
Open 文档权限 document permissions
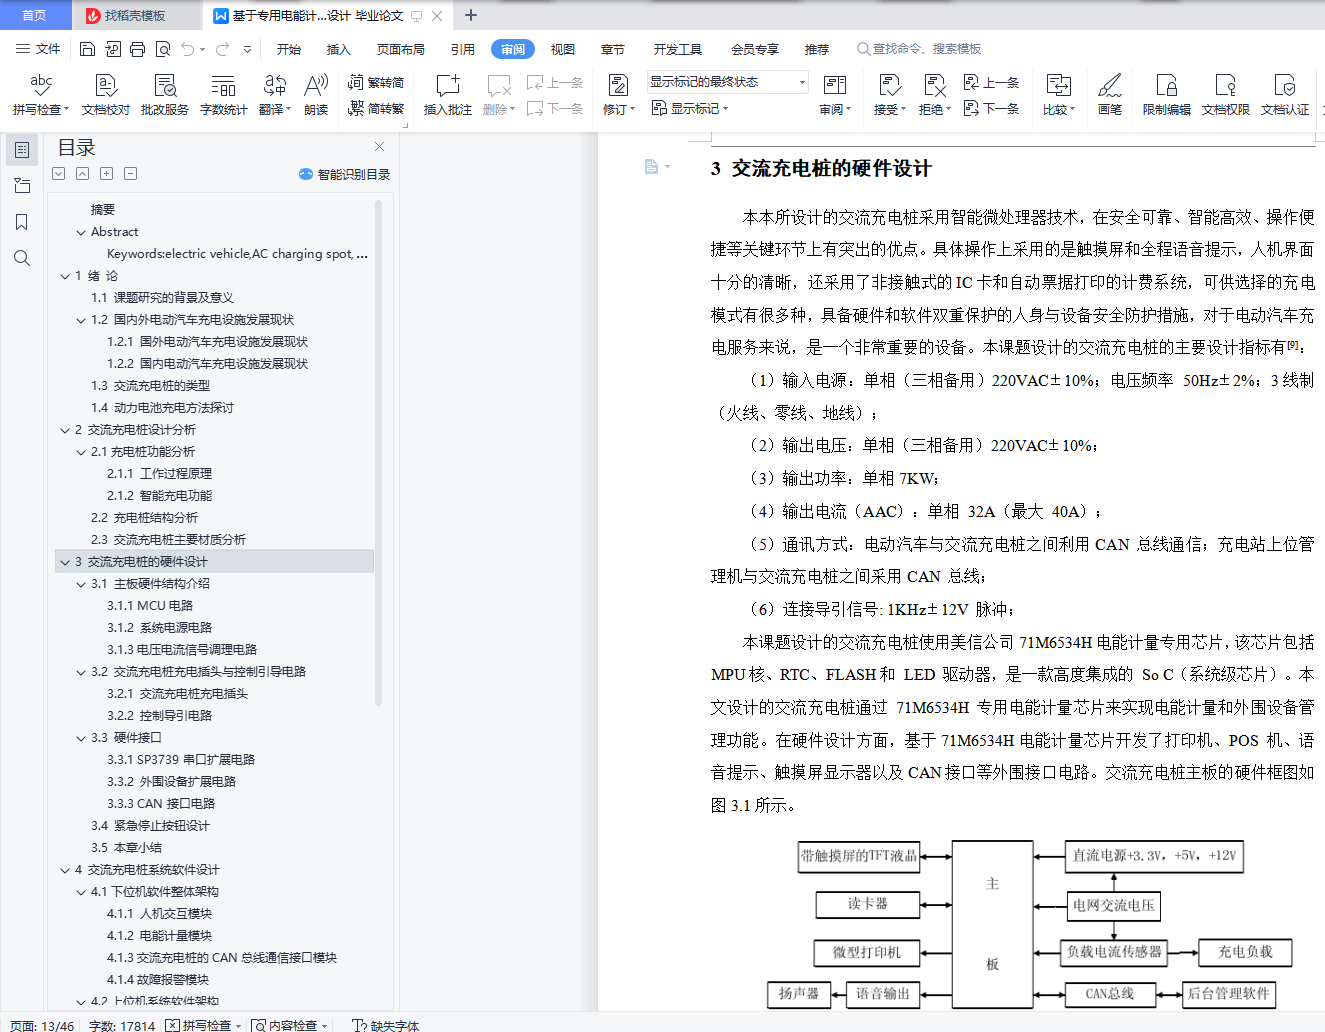[x=1226, y=95]
